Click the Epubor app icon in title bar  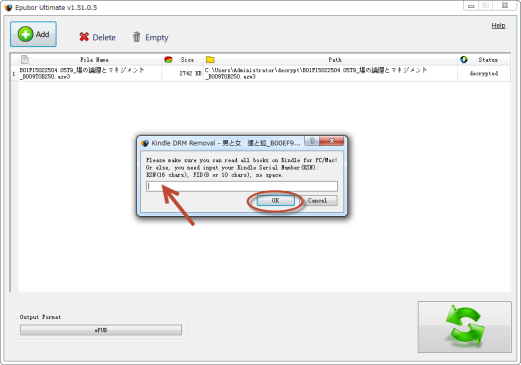click(8, 7)
